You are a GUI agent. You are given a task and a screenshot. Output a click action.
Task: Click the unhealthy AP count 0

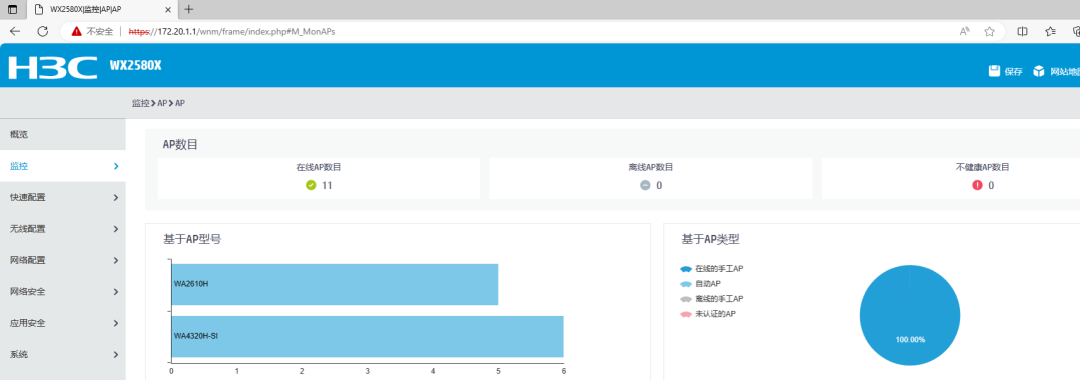coord(991,184)
